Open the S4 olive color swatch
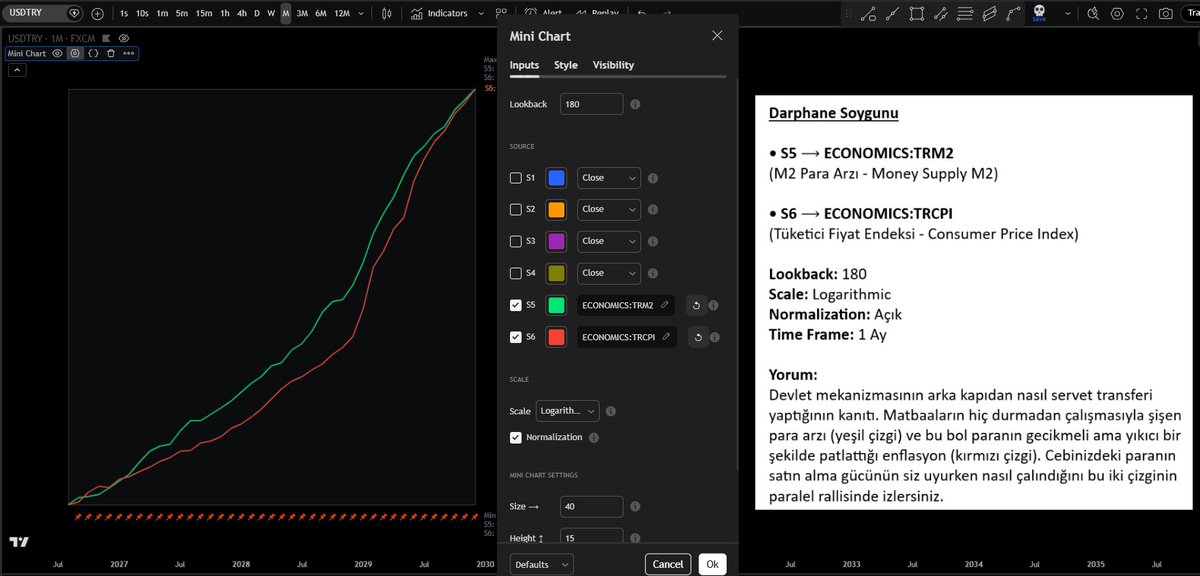 tap(556, 273)
